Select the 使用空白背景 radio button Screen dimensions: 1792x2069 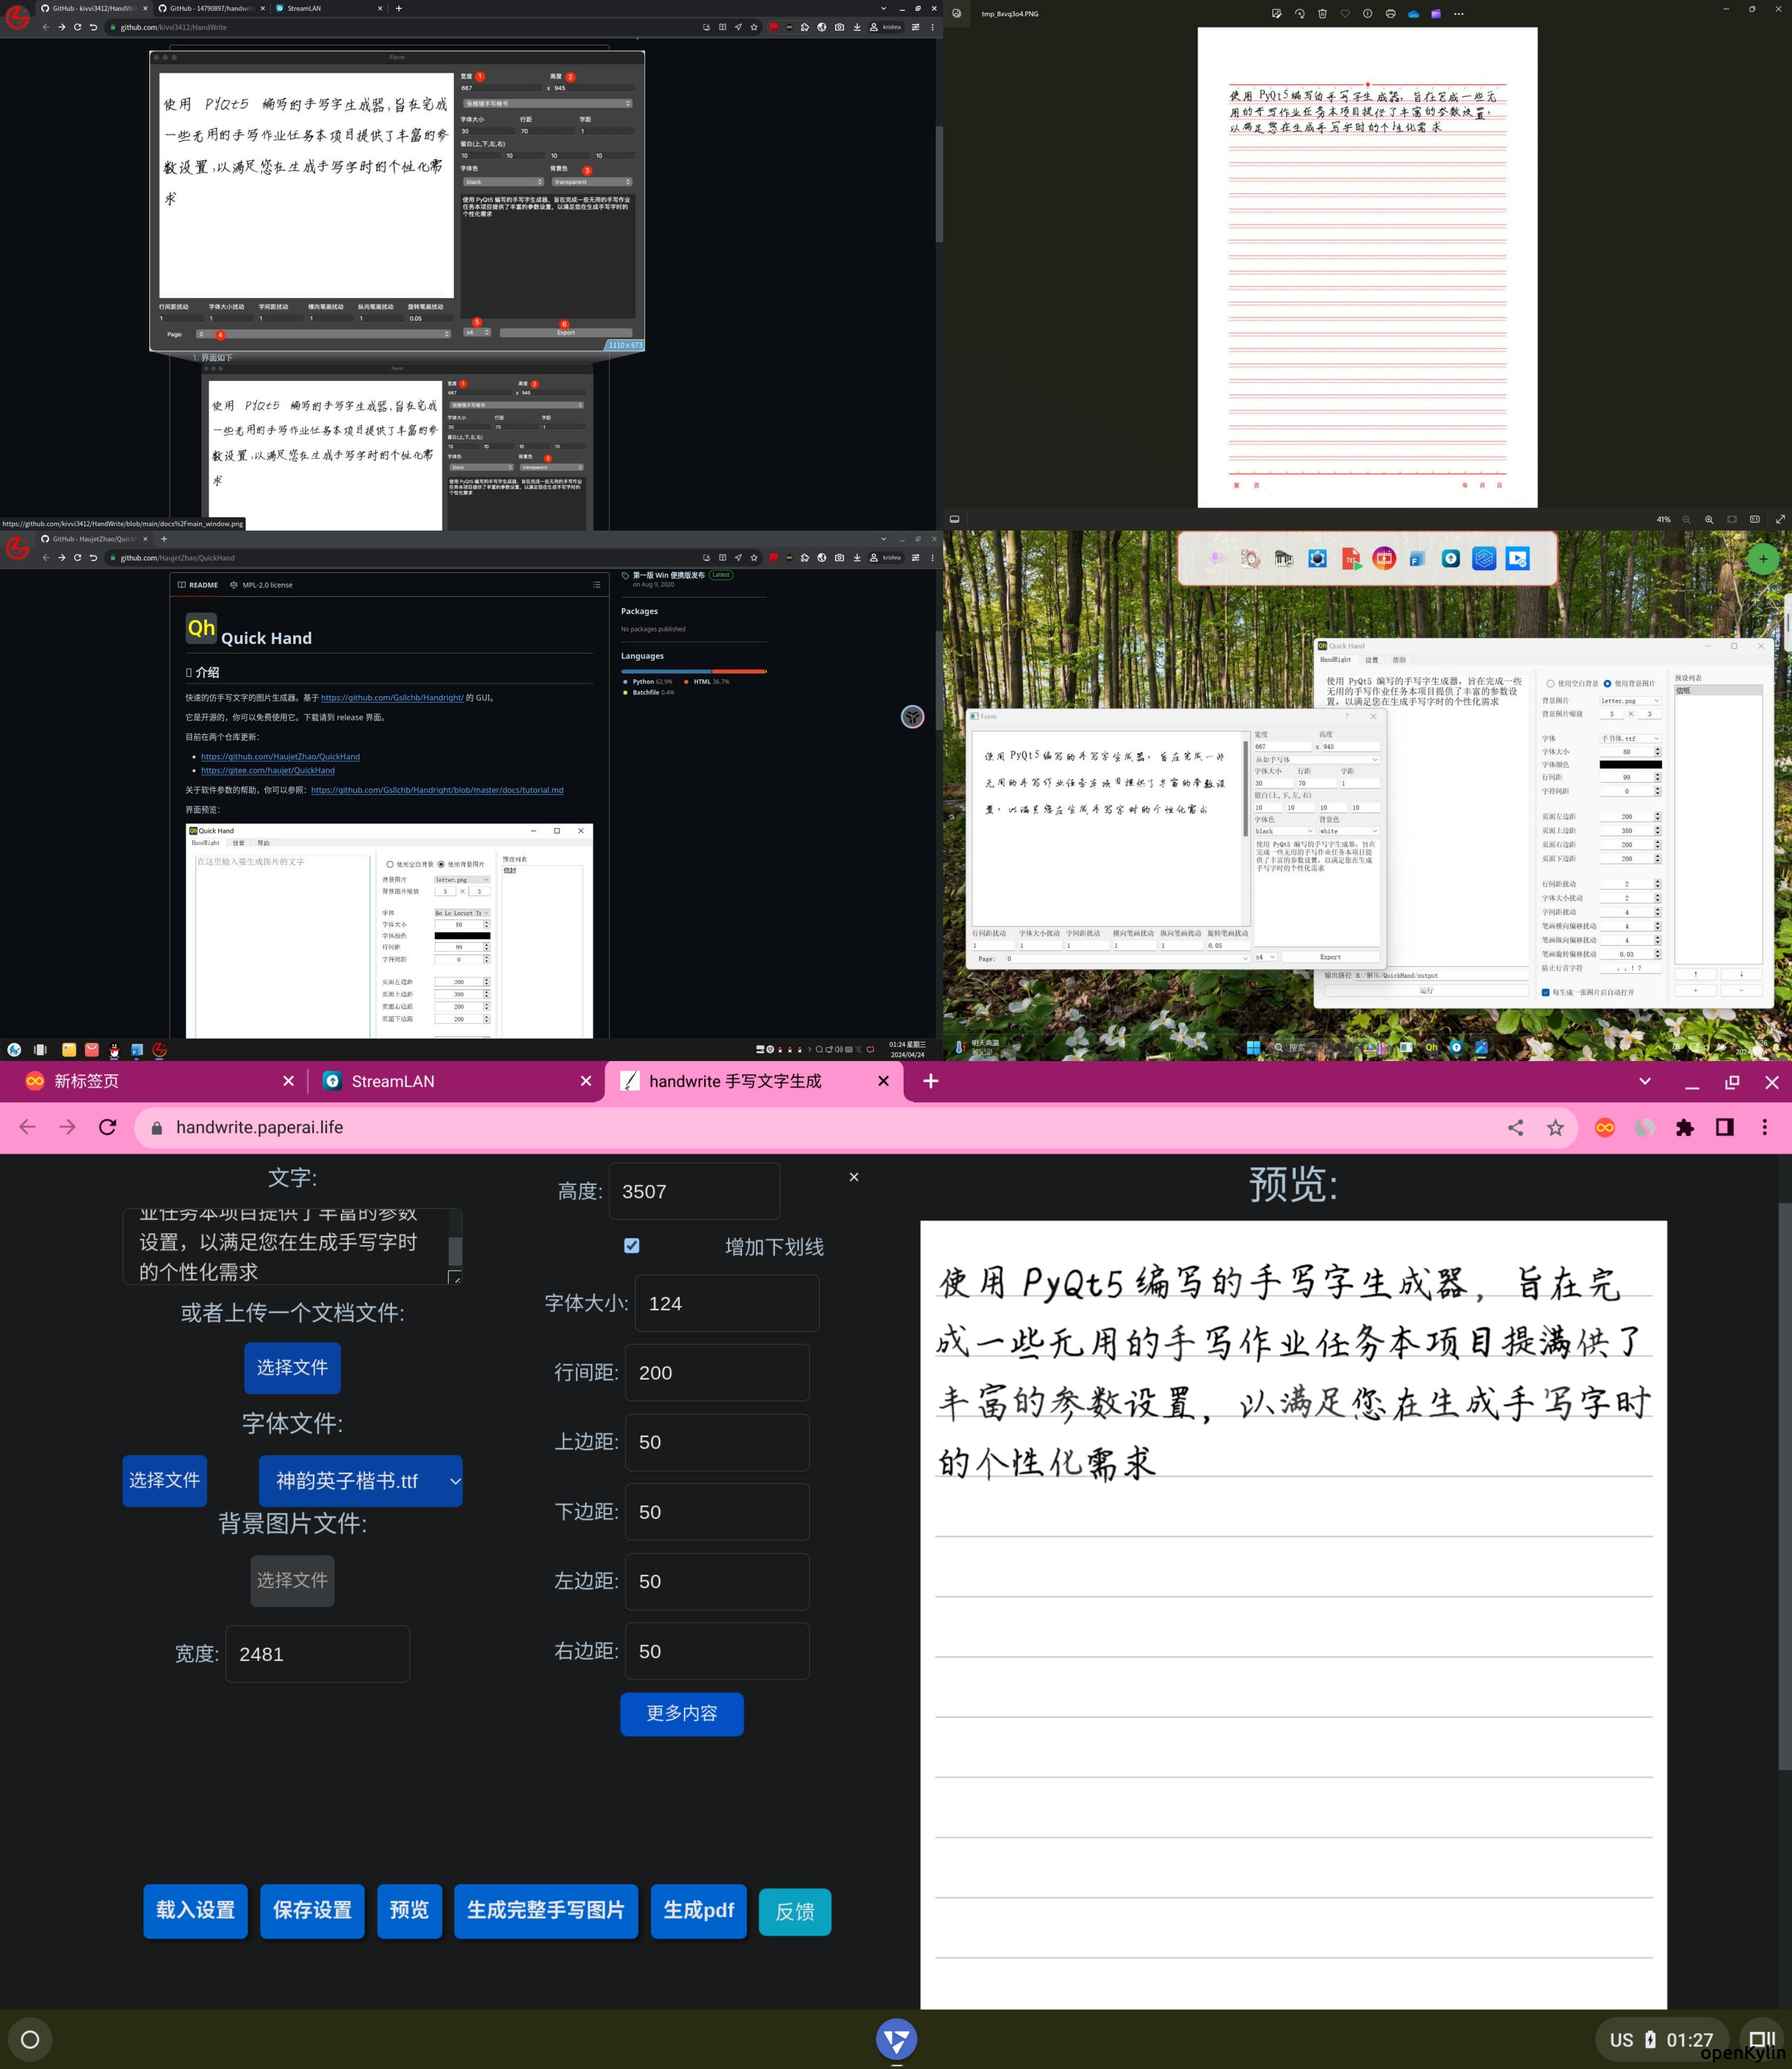tap(1550, 684)
